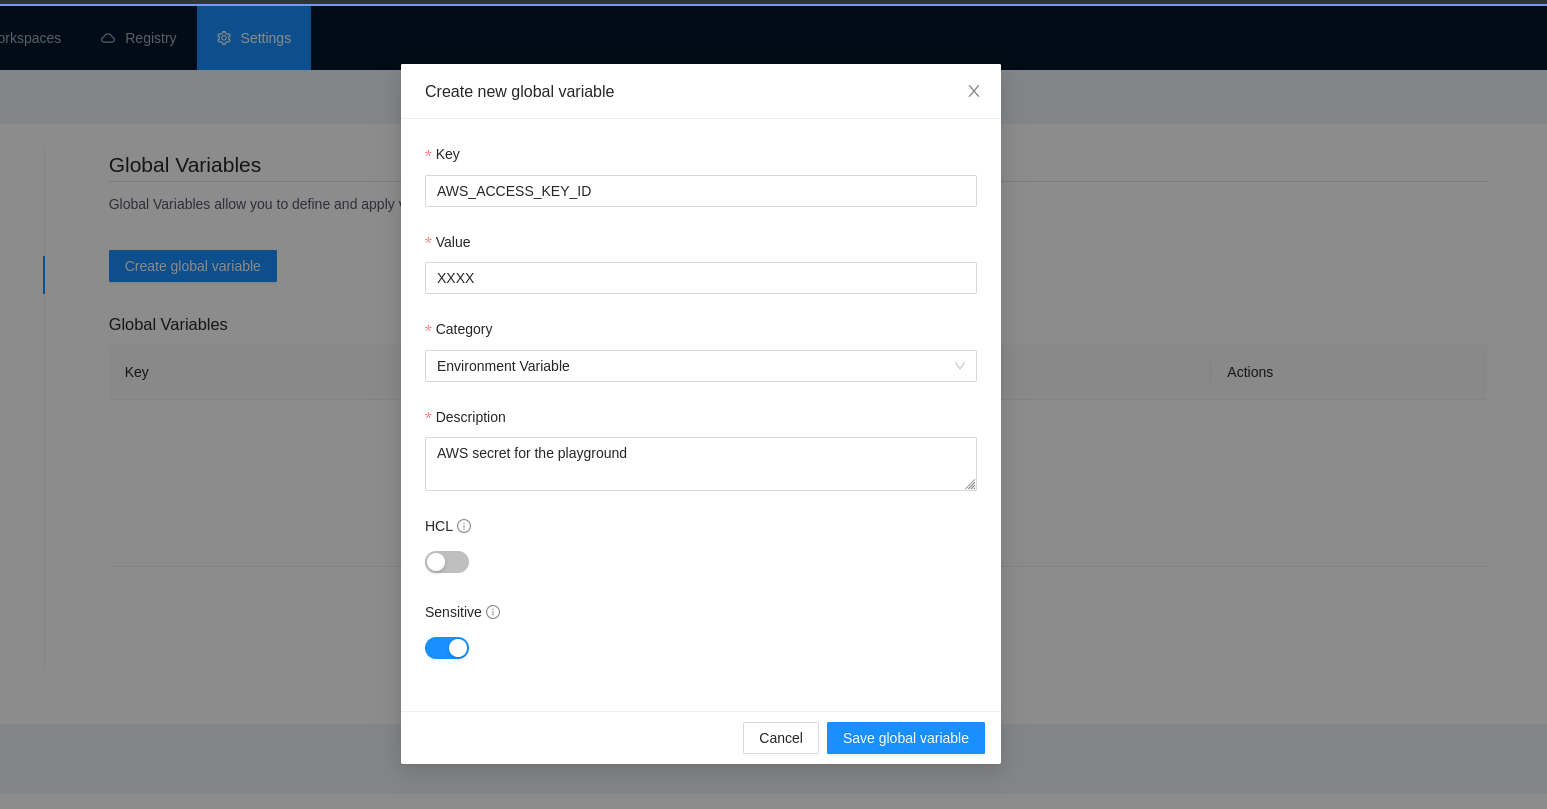1547x809 pixels.
Task: Click into the Value input field
Action: [x=700, y=278]
